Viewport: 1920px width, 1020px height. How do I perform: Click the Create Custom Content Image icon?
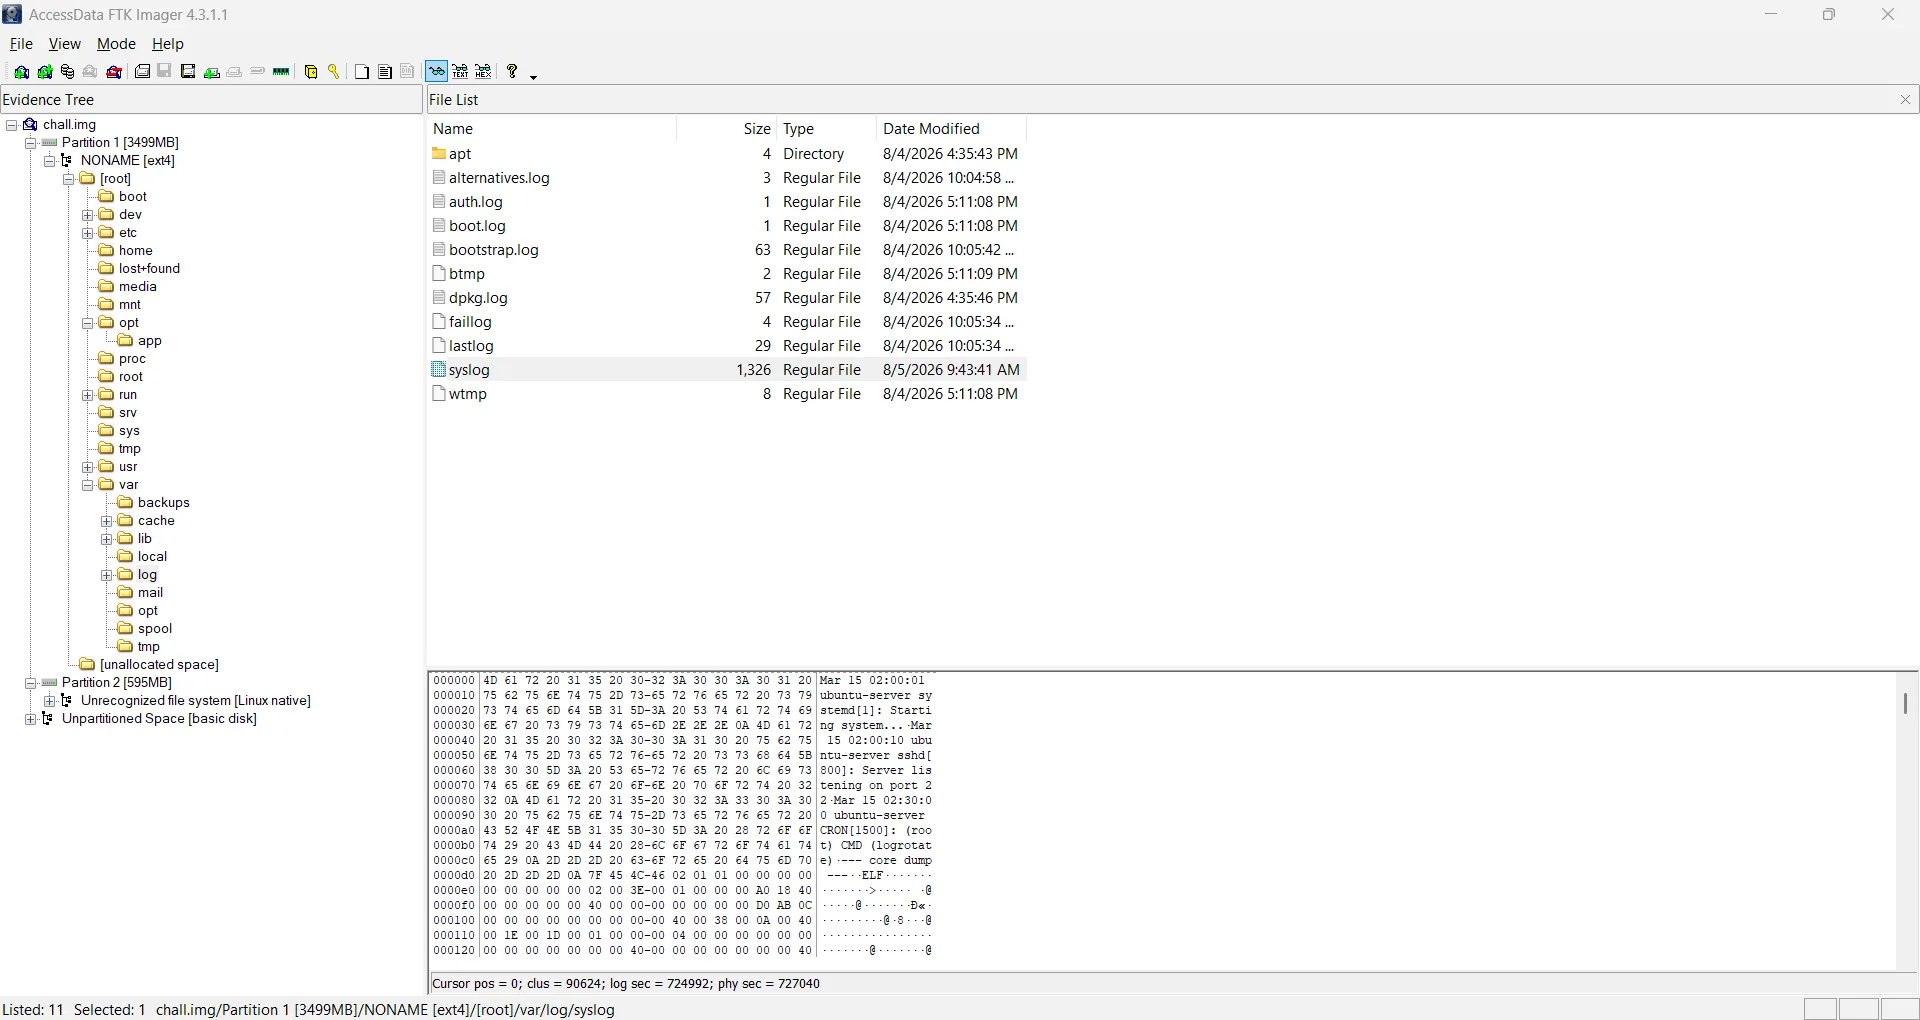point(235,72)
